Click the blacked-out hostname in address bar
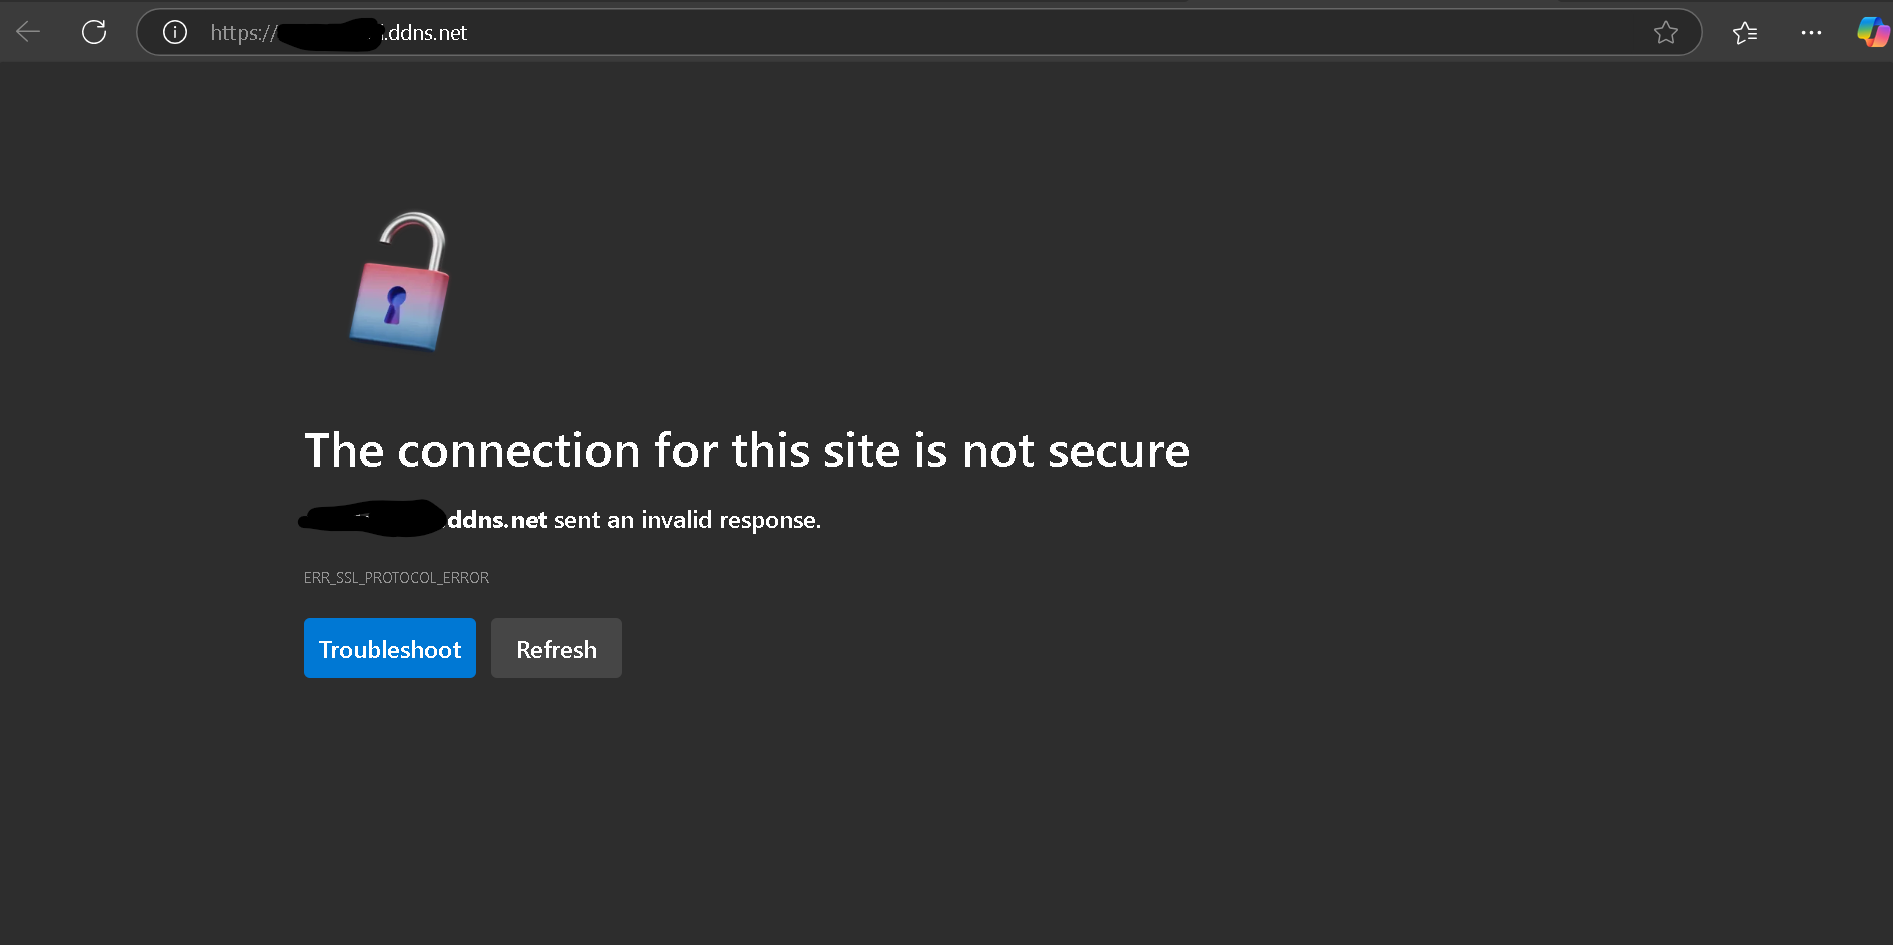Image resolution: width=1893 pixels, height=945 pixels. pyautogui.click(x=330, y=34)
